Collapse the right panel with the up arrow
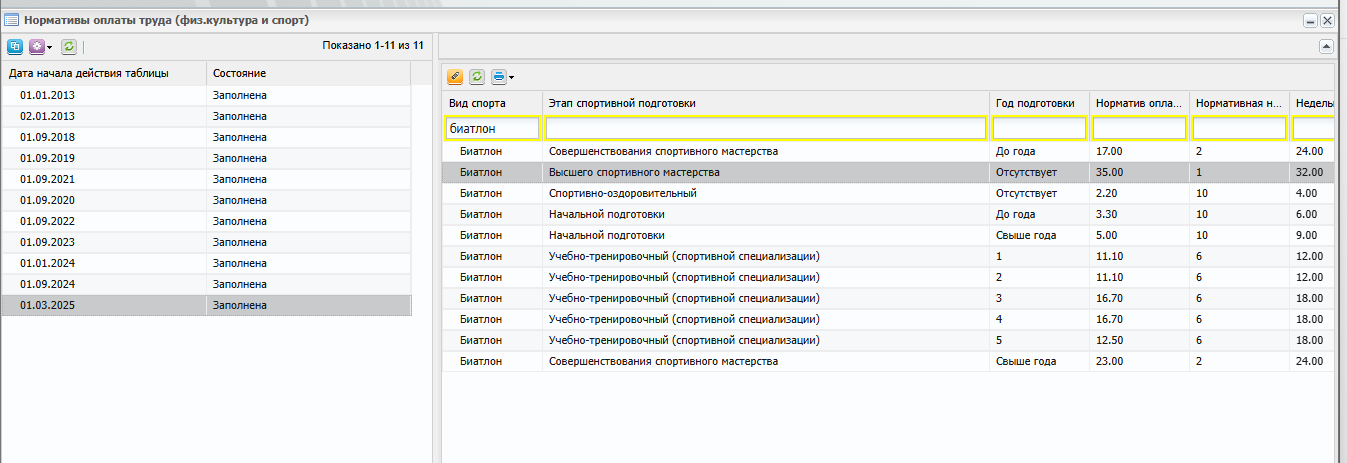1347x463 pixels. (x=1326, y=46)
